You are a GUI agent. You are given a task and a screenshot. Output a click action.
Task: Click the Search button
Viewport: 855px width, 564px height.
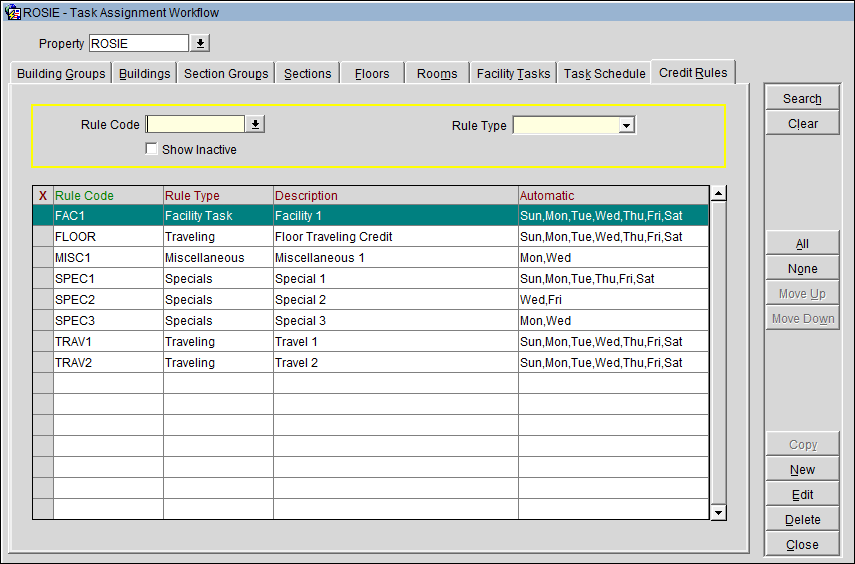[802, 98]
